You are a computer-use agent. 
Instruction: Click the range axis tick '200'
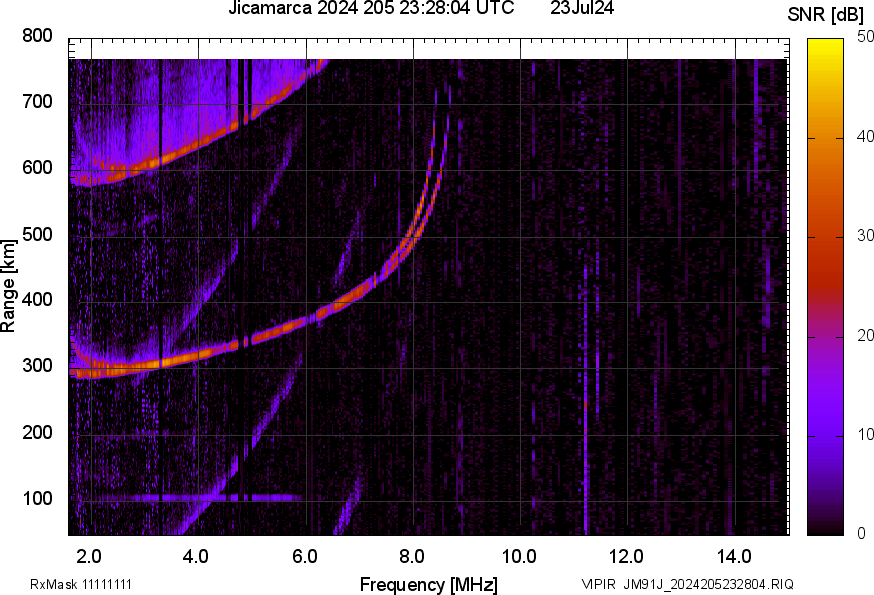[x=37, y=432]
